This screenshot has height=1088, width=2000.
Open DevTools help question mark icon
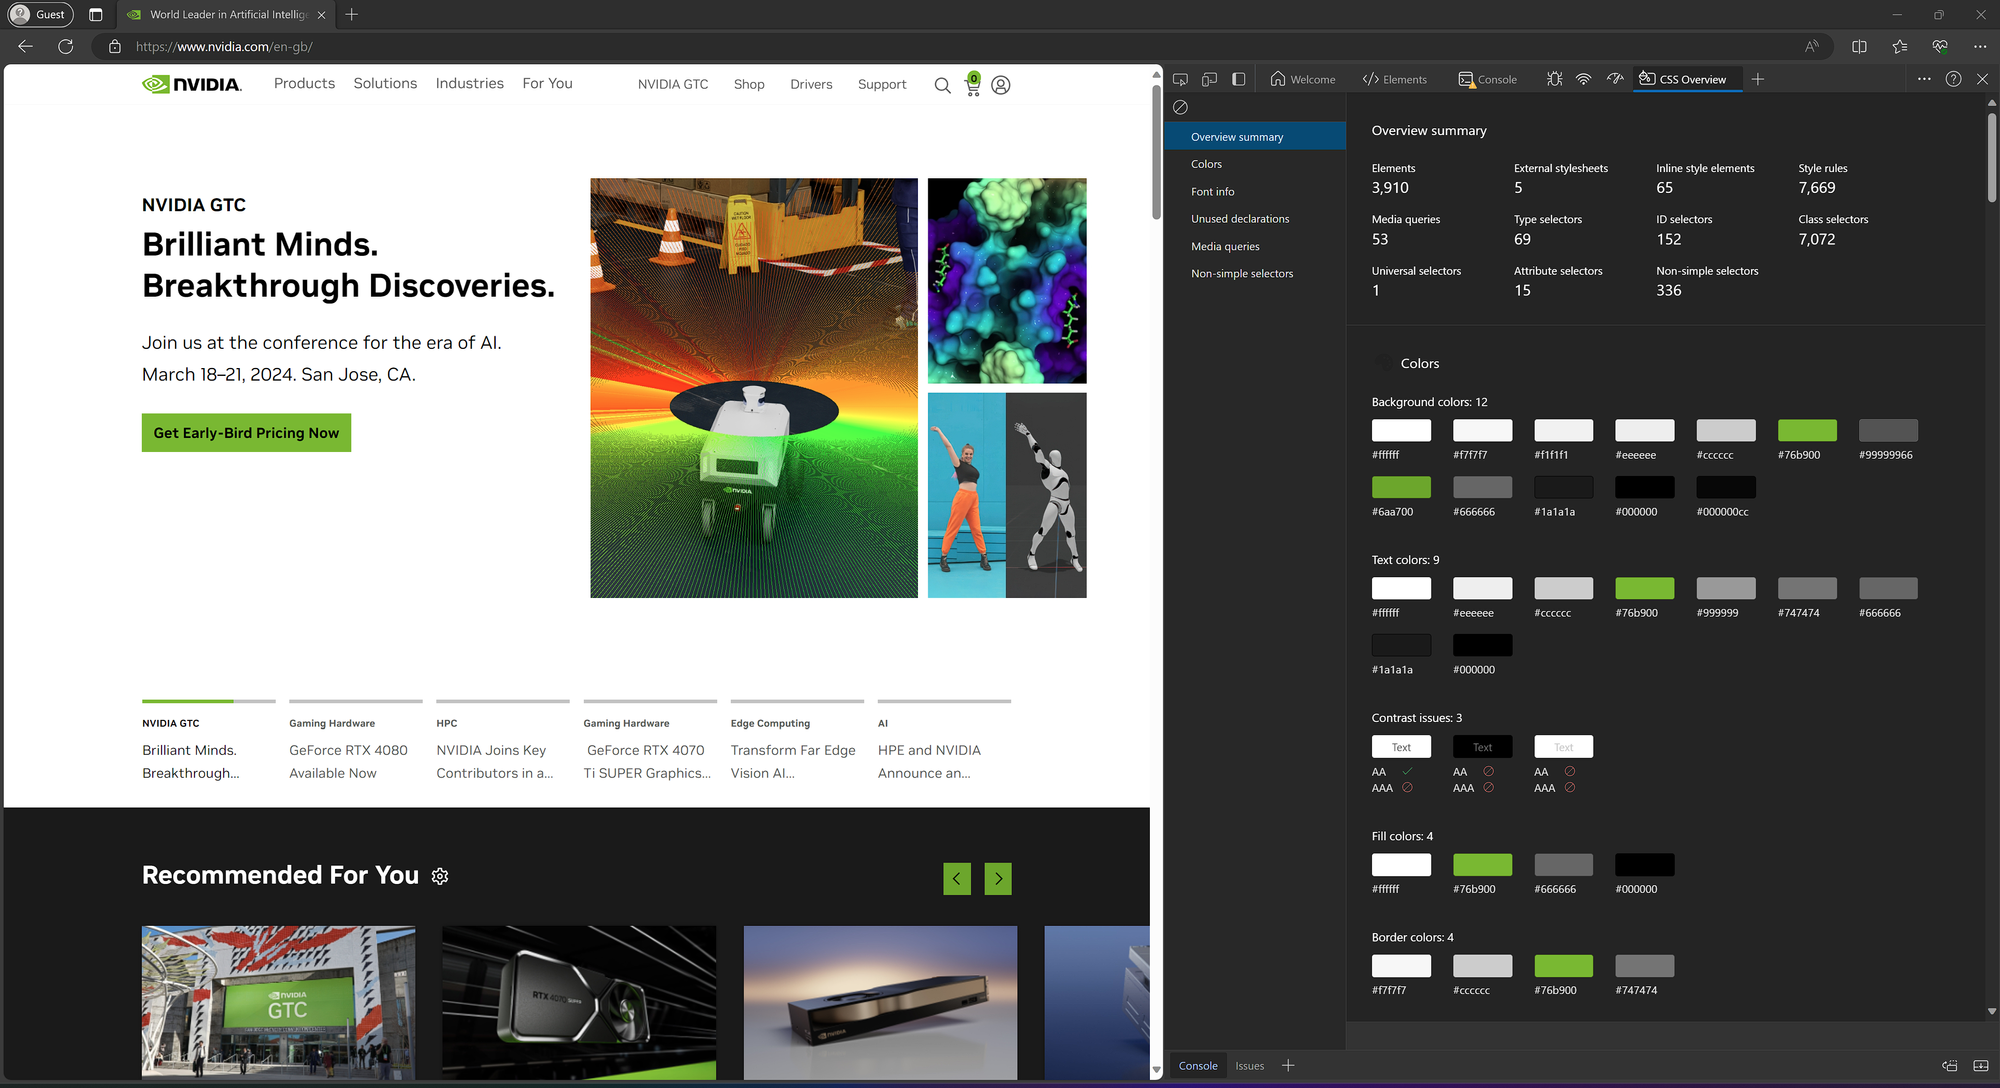[1953, 79]
